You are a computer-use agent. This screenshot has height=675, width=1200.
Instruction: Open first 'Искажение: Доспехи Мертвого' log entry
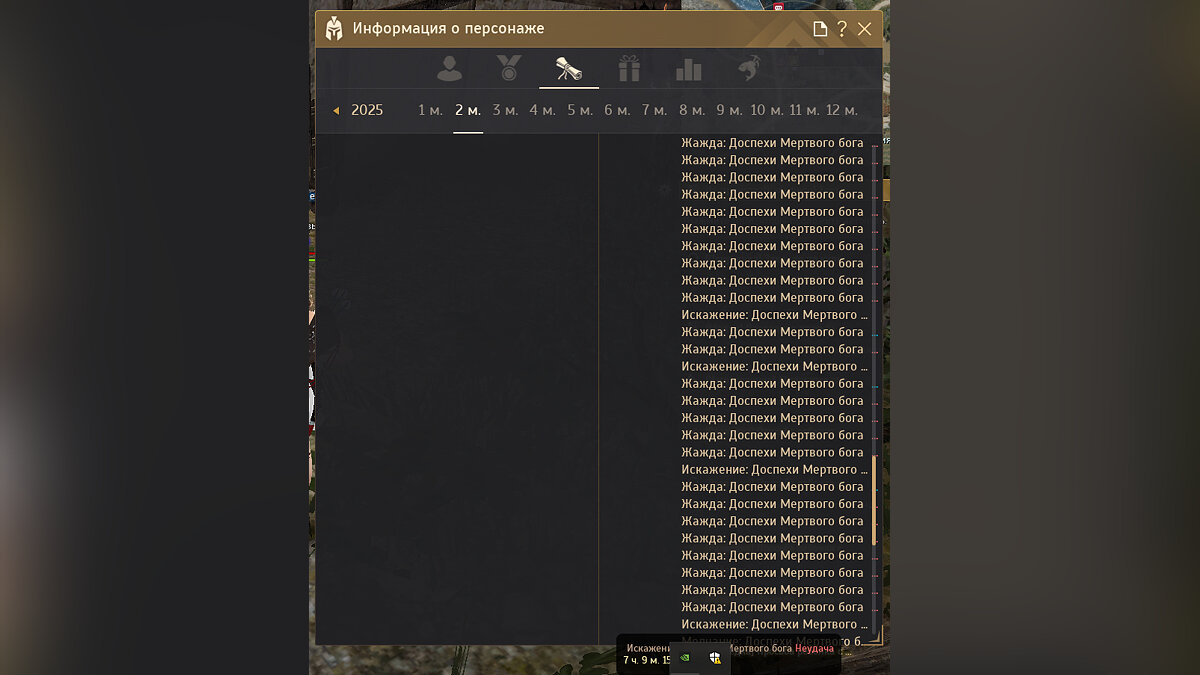[774, 315]
